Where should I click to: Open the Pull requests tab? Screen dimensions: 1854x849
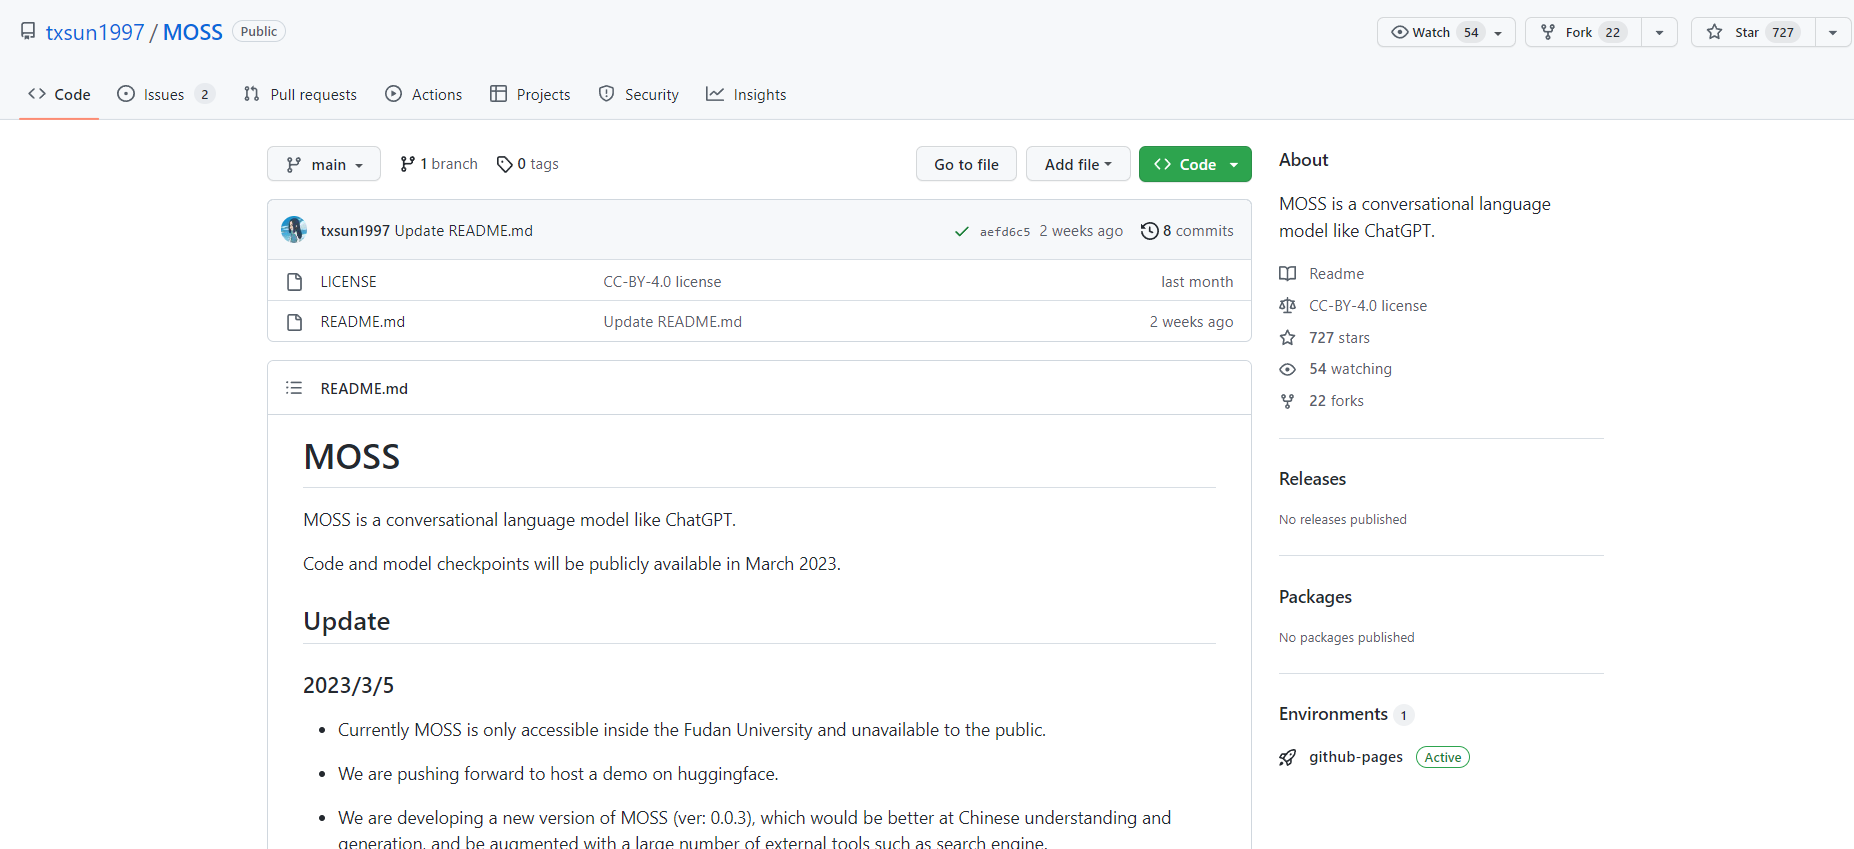pos(300,94)
